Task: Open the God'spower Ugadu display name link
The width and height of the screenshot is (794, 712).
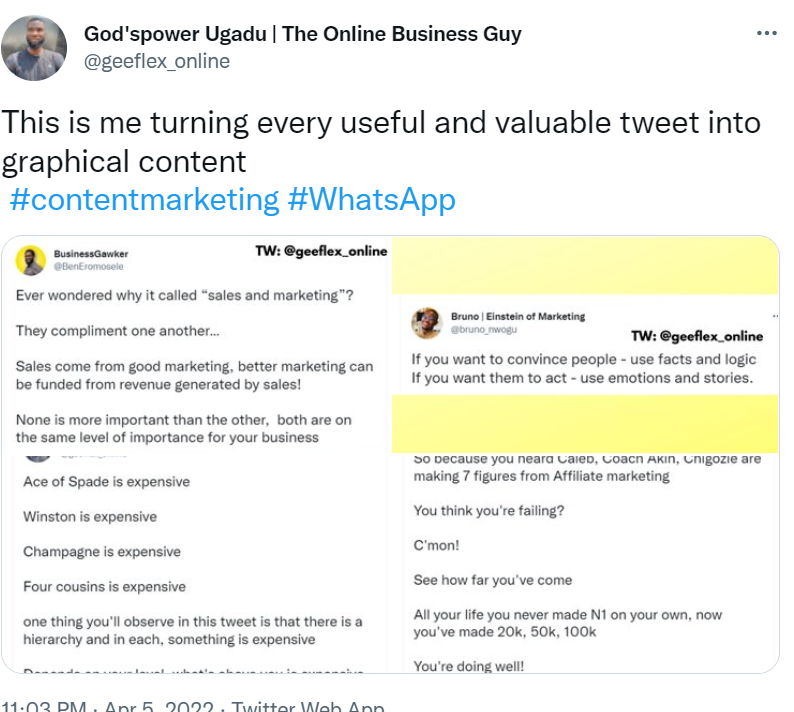Action: coord(302,34)
